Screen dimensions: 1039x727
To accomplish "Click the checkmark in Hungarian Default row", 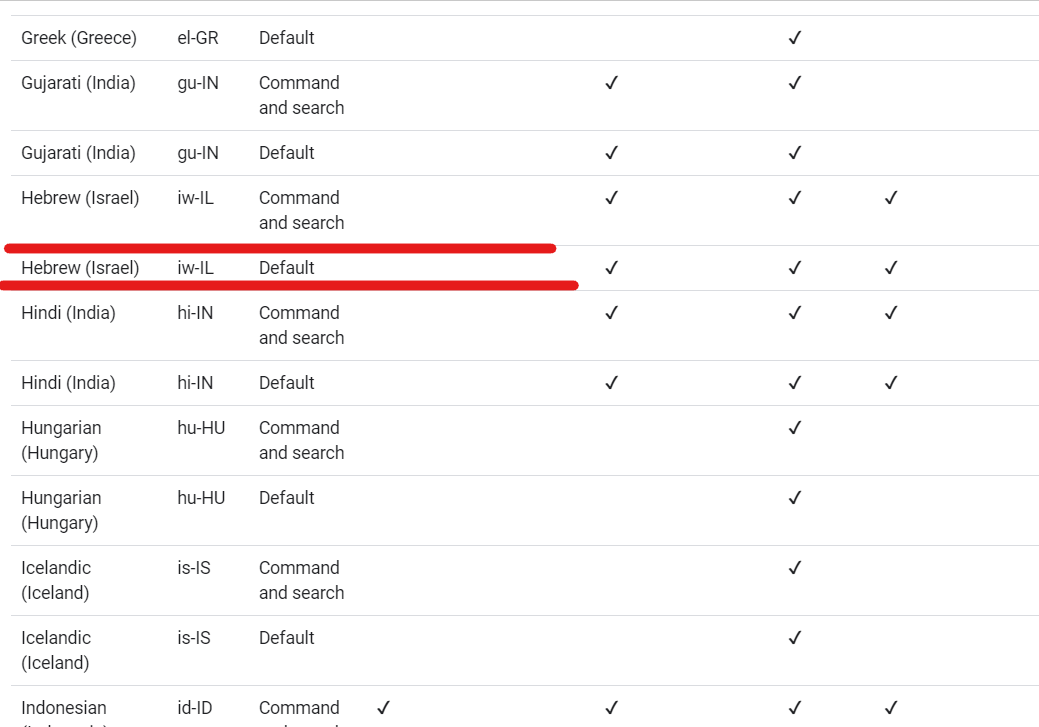I will pos(795,498).
